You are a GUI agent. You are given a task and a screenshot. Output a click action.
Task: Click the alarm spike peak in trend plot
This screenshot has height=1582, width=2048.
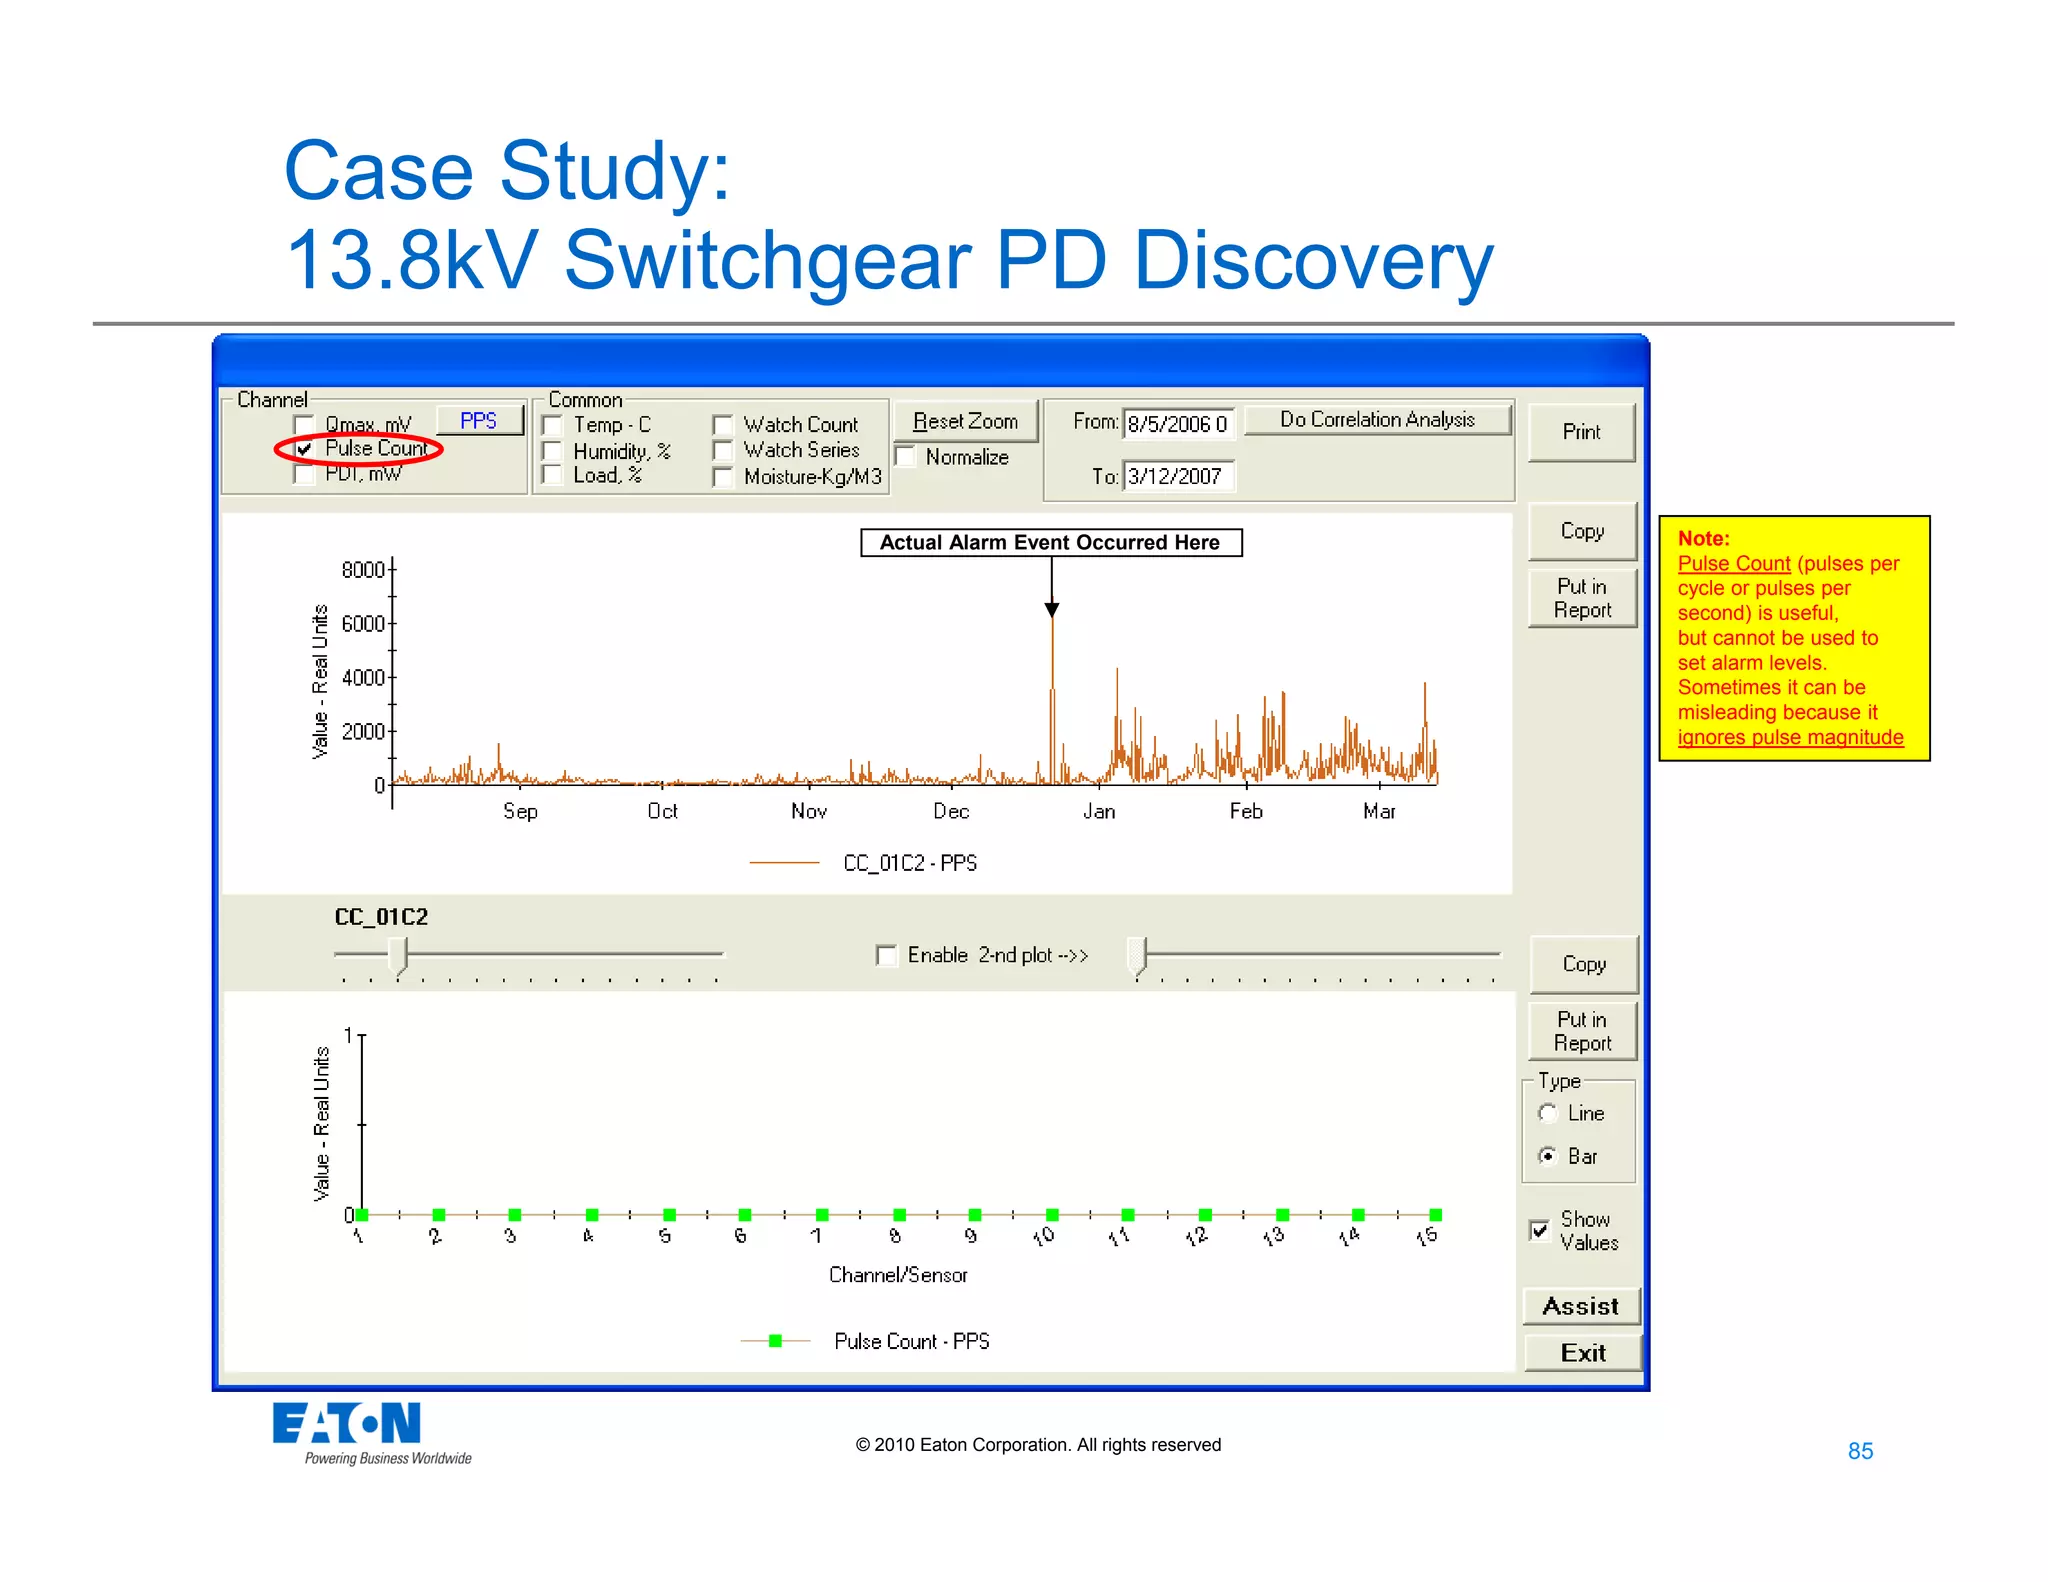tap(1052, 619)
